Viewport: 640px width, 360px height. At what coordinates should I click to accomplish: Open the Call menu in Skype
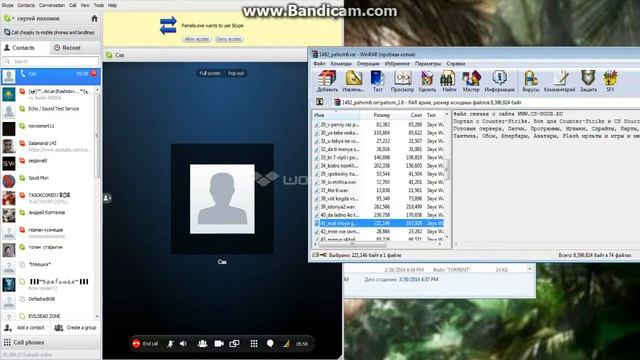tap(73, 5)
